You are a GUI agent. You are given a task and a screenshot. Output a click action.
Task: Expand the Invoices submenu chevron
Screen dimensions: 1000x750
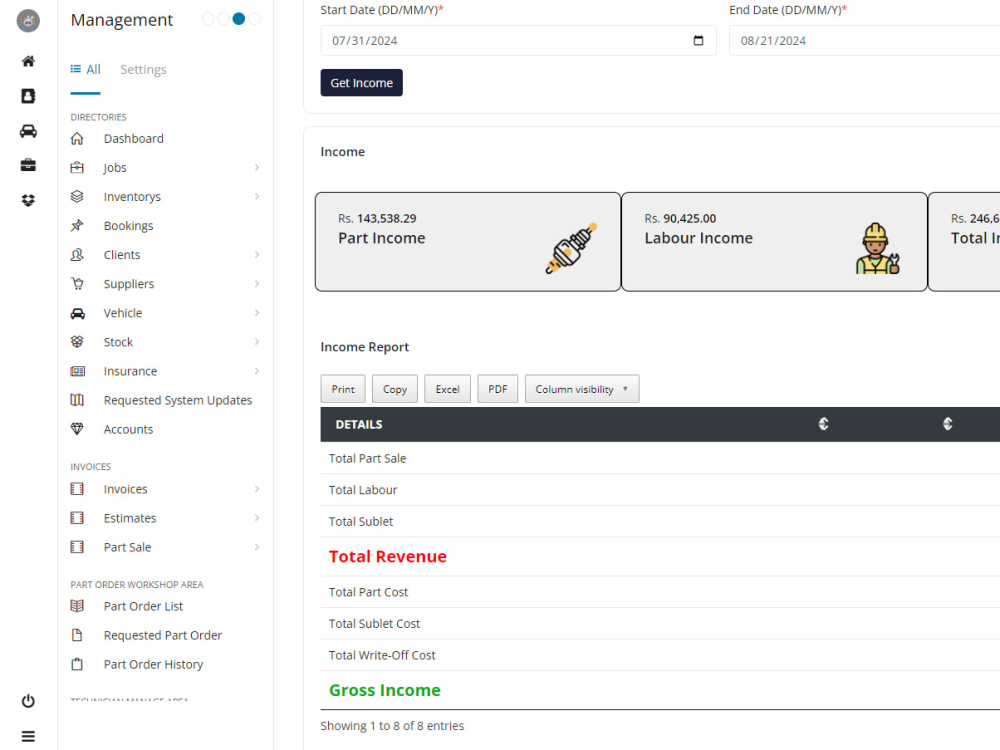pyautogui.click(x=257, y=489)
